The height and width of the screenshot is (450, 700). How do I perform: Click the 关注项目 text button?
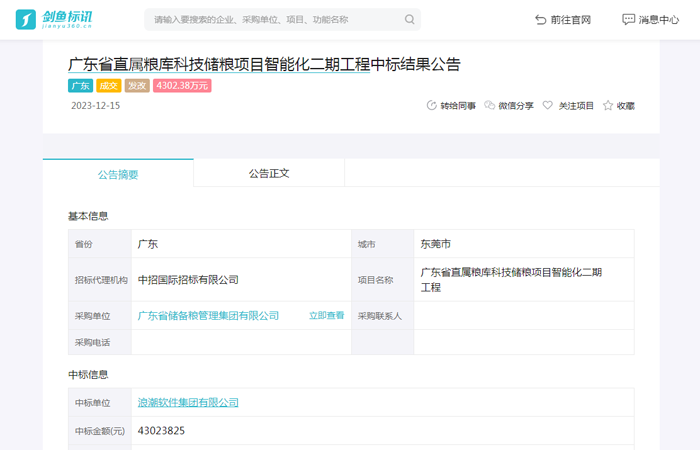coord(576,106)
